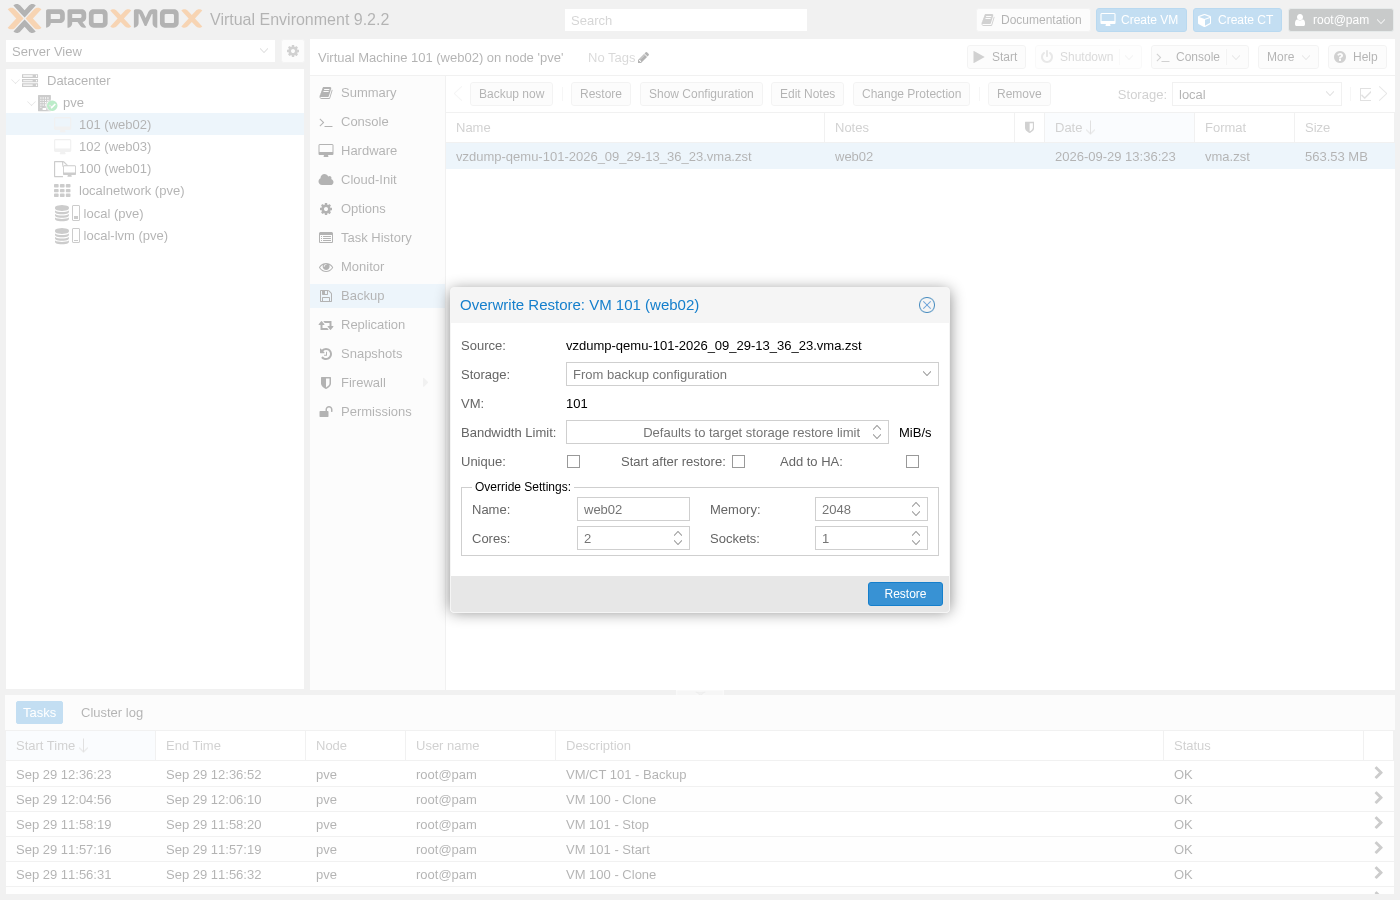Screen dimensions: 1400x900
Task: Open the Monitor menu item
Action: 377,267
